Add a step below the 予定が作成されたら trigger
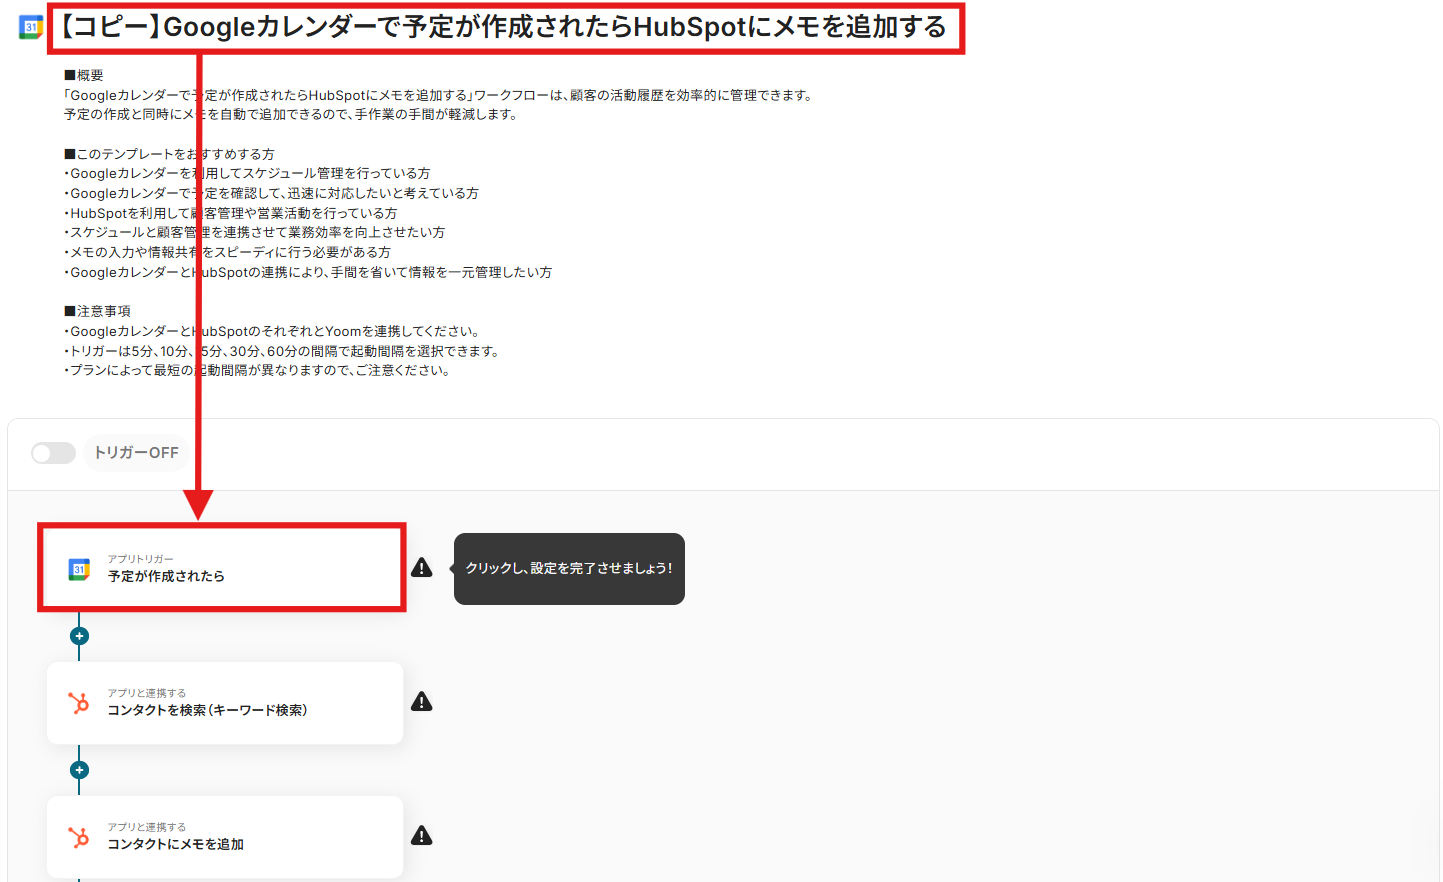 click(80, 636)
